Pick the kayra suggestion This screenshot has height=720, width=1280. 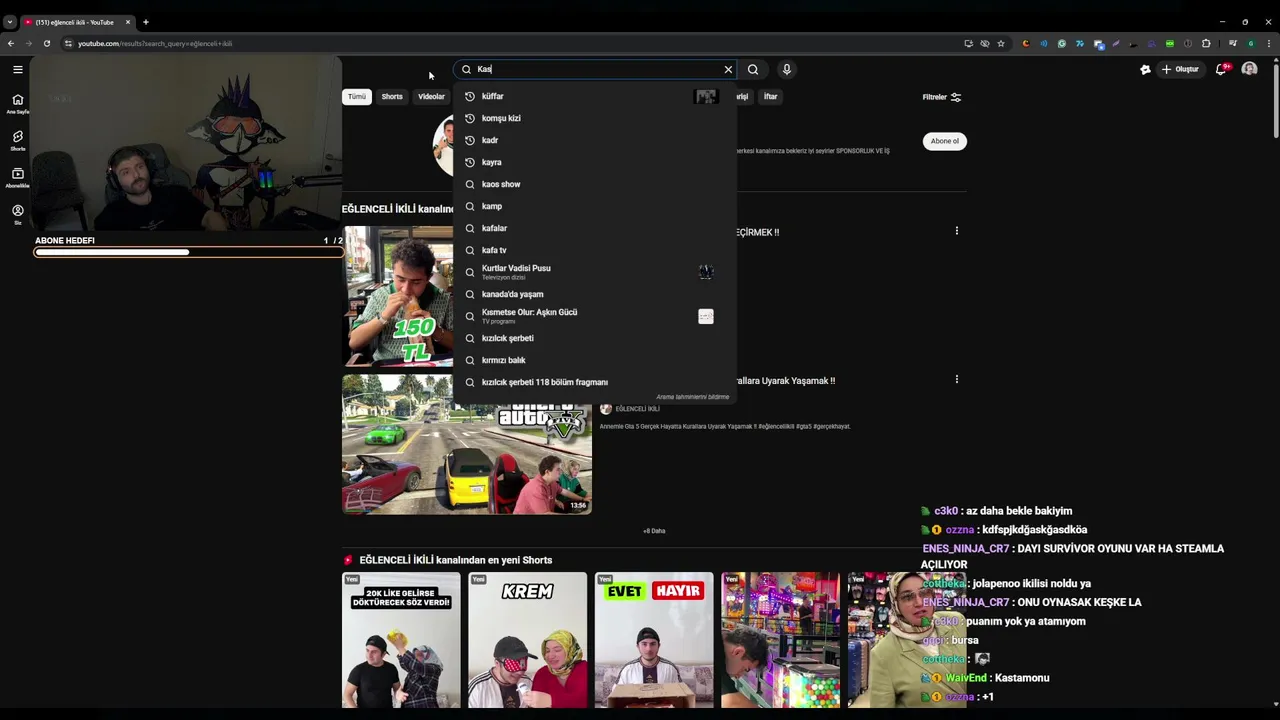click(x=595, y=162)
